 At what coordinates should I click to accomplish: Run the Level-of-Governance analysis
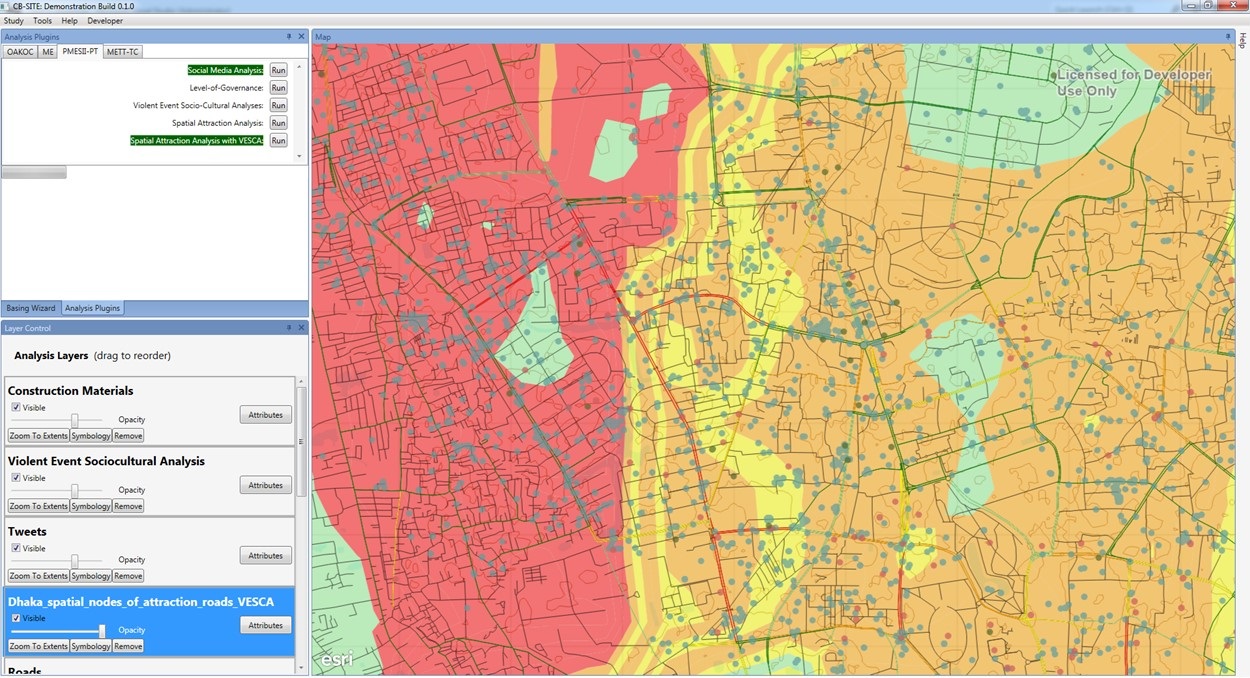[x=278, y=88]
